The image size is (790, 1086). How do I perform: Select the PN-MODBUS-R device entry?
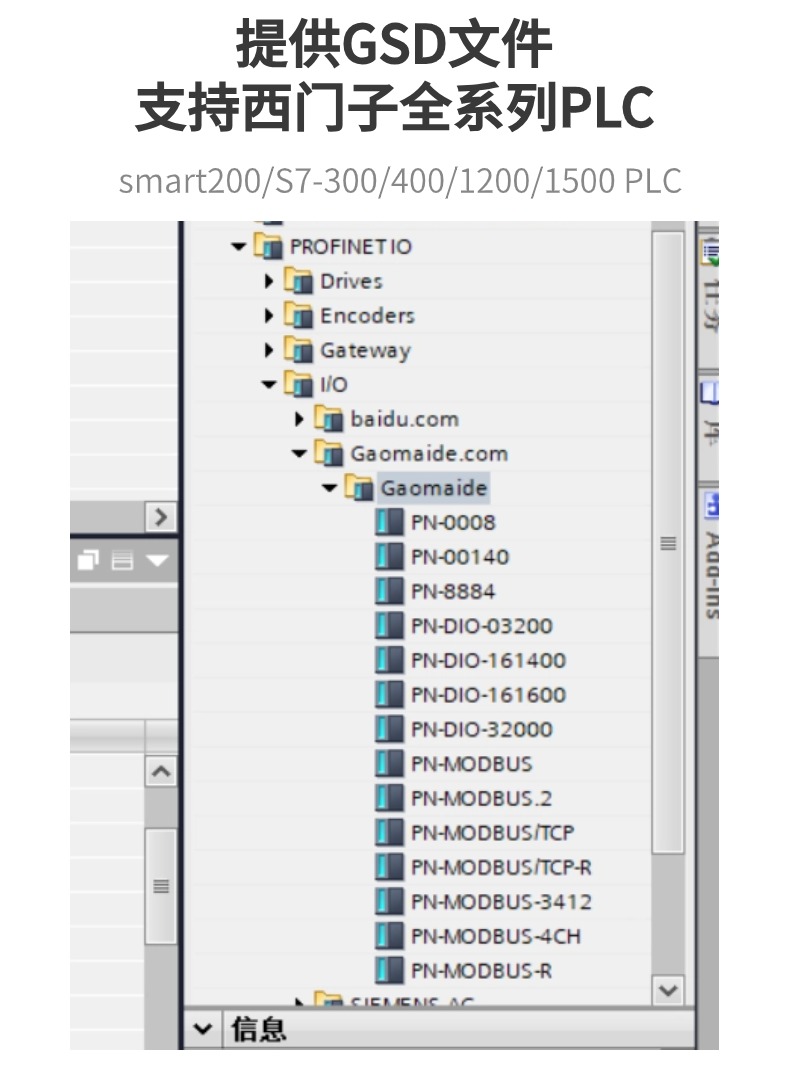[482, 971]
